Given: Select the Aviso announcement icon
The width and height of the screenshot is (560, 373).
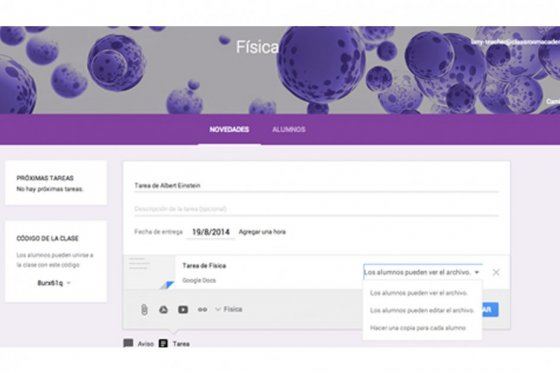Looking at the screenshot, I should 128,343.
